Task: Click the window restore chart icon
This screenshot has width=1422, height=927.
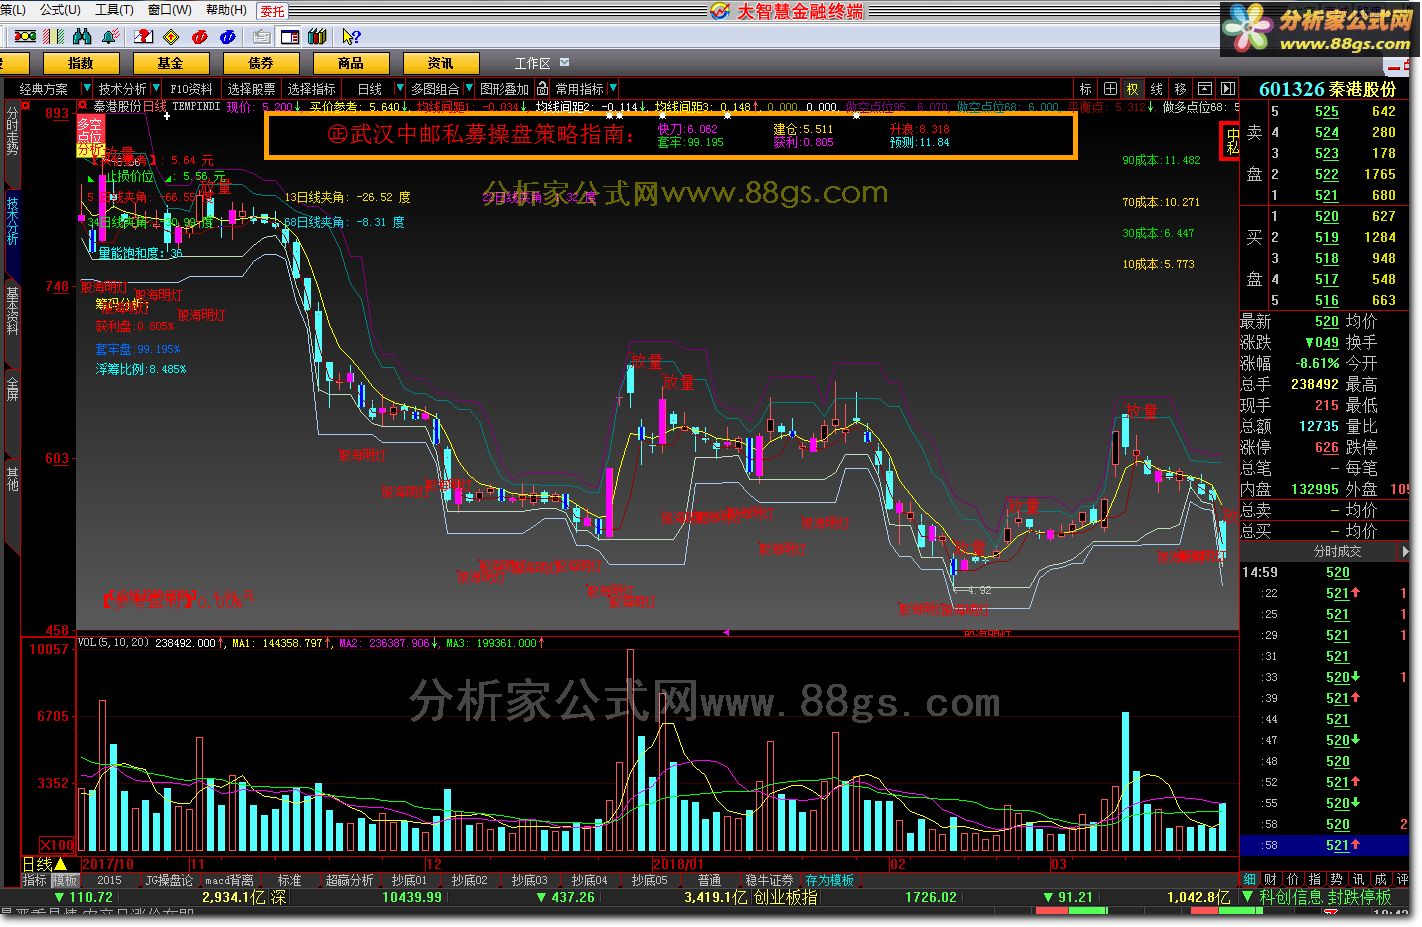Action: pos(1204,88)
